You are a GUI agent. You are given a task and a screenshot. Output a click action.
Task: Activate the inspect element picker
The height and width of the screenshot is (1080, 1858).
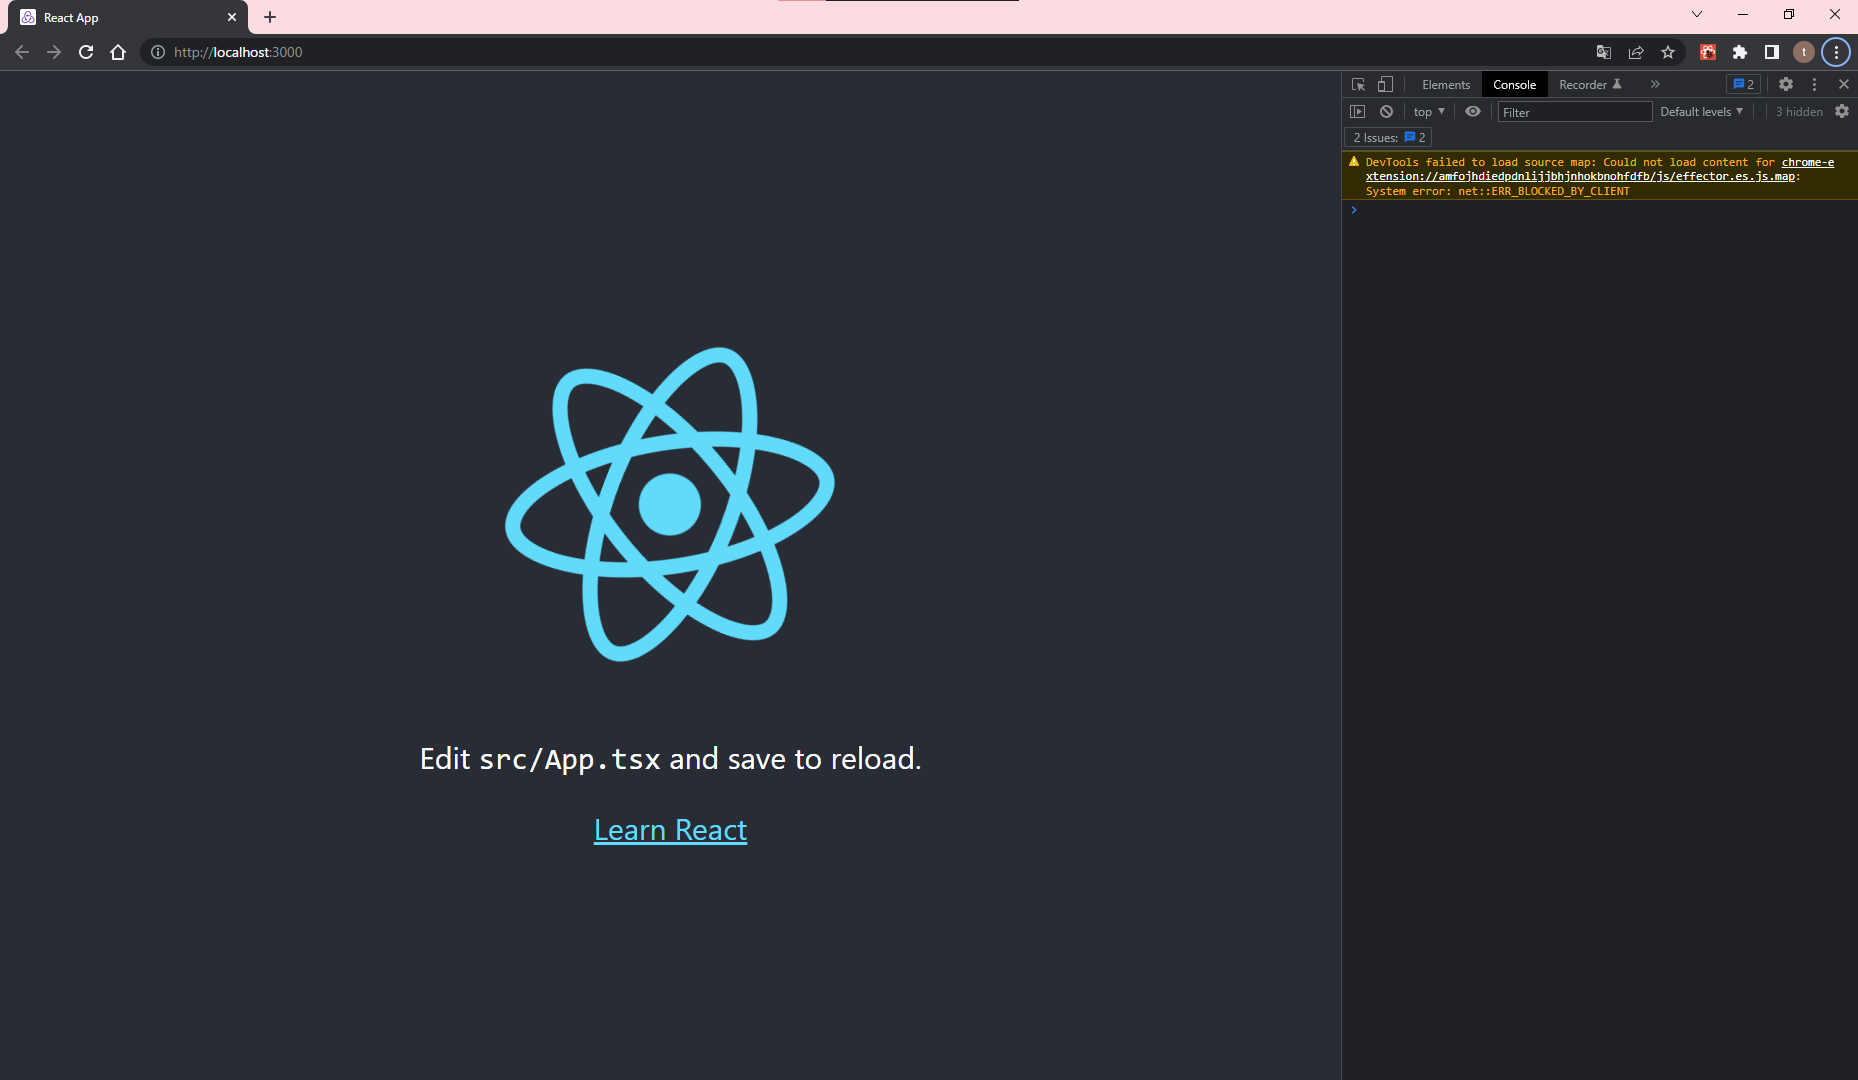(1358, 84)
